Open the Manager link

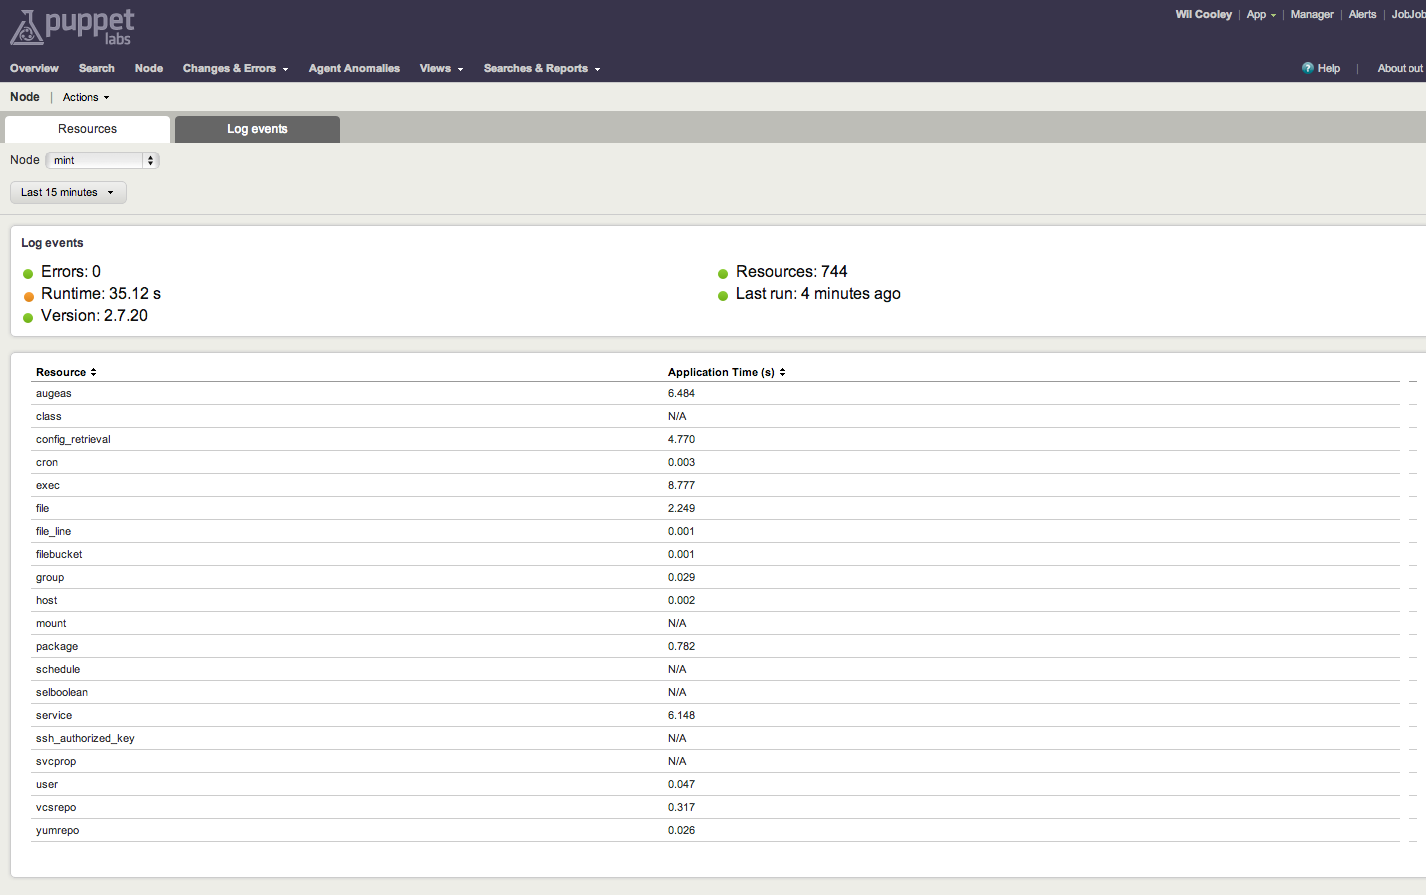point(1312,14)
